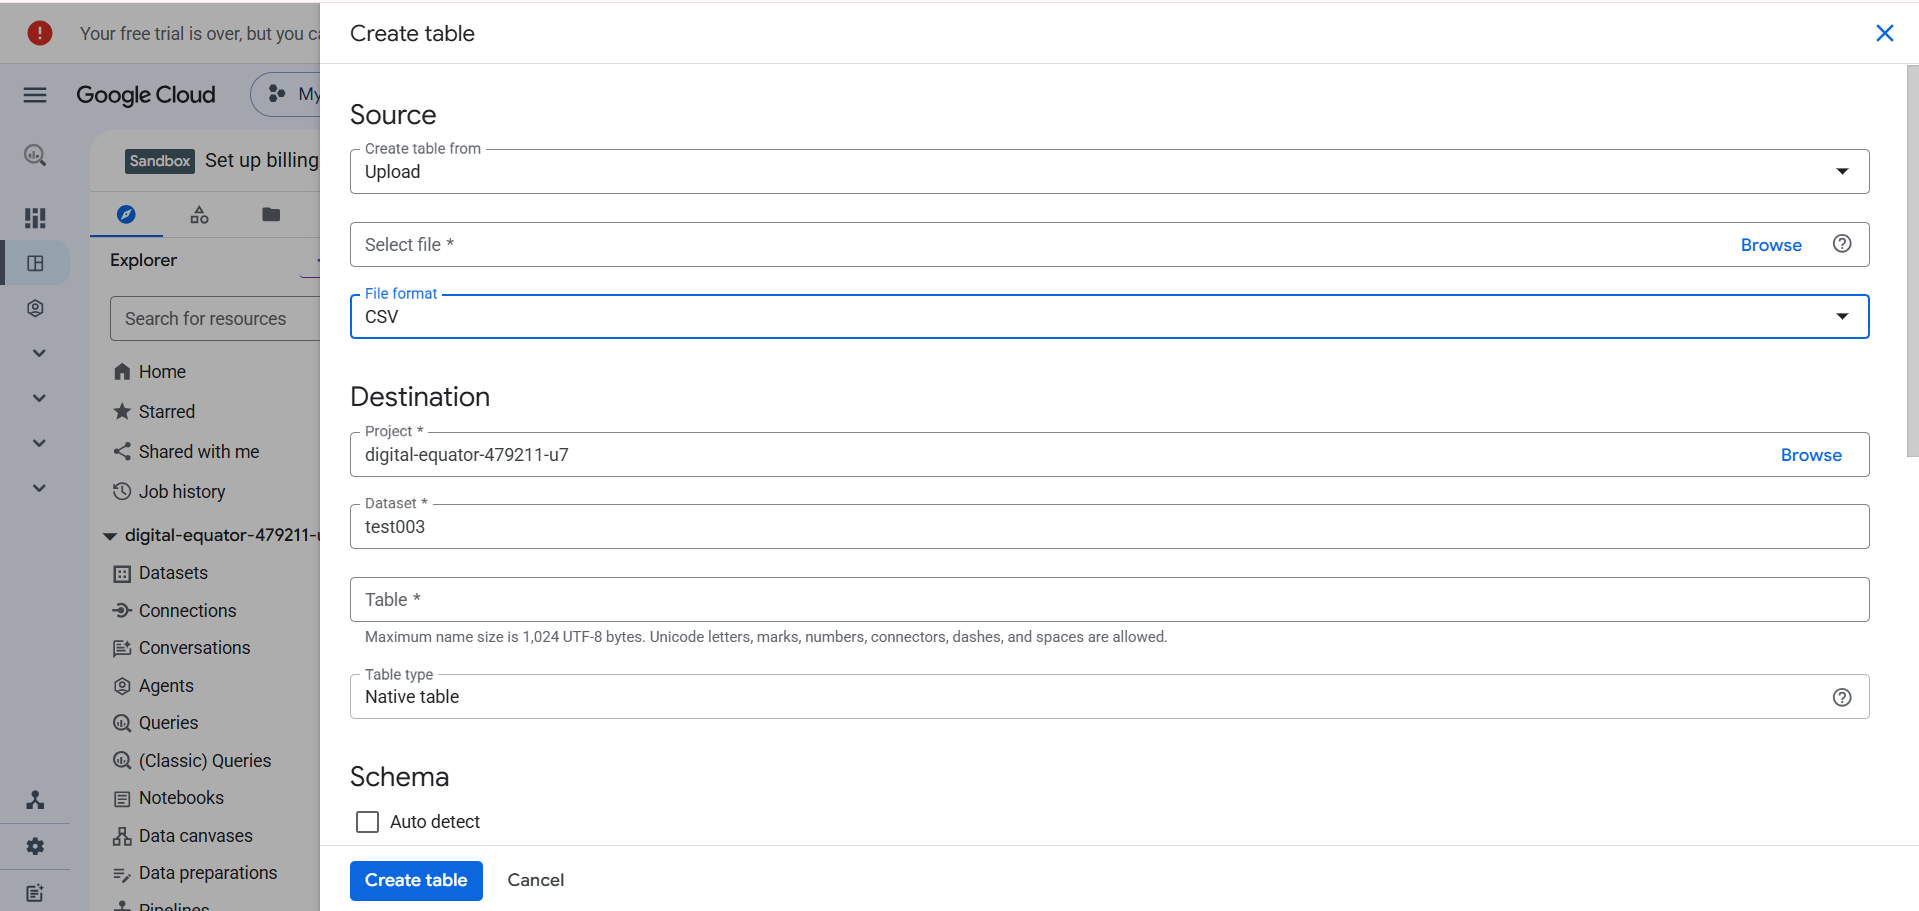Screen dimensions: 1919x911
Task: Close the Create table panel
Action: (x=1885, y=33)
